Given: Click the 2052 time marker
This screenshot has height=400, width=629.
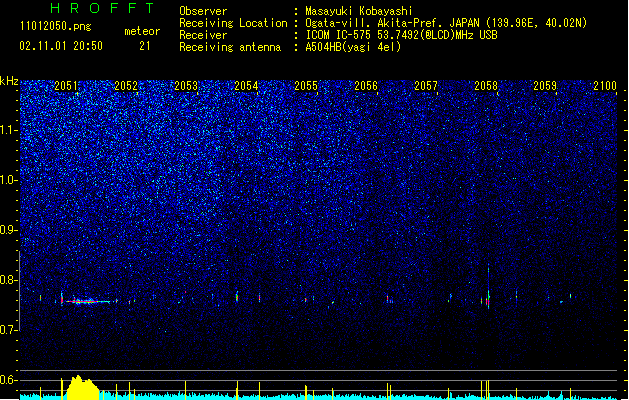Looking at the screenshot, I should tap(126, 86).
